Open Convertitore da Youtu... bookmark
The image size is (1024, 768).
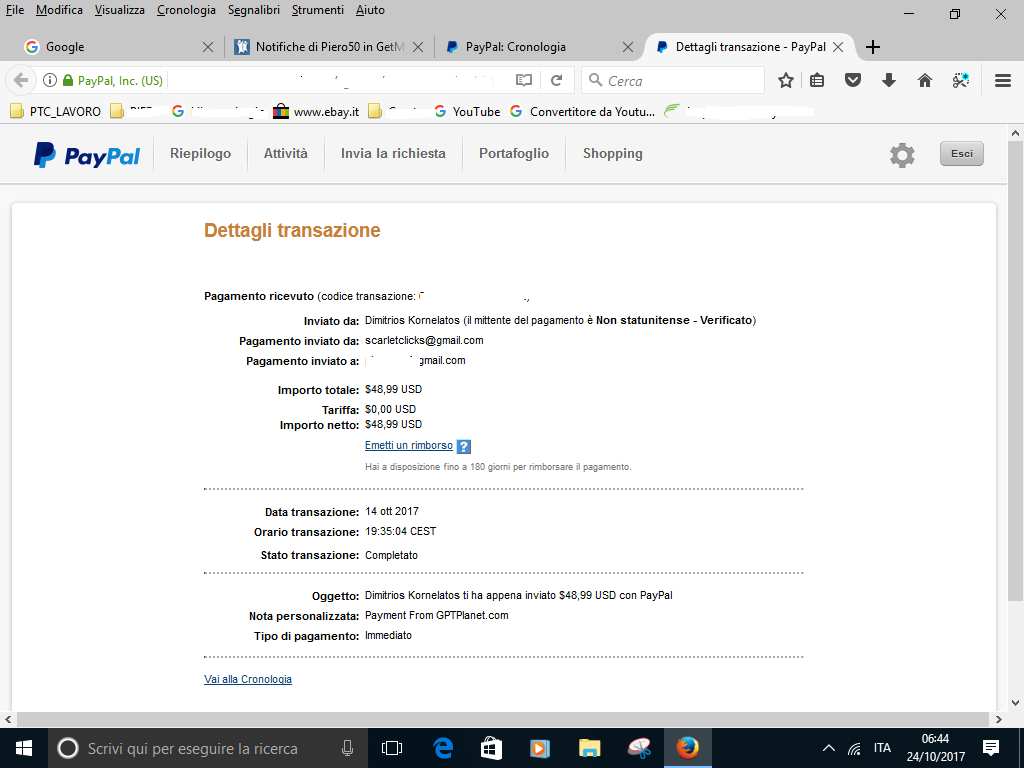[583, 112]
